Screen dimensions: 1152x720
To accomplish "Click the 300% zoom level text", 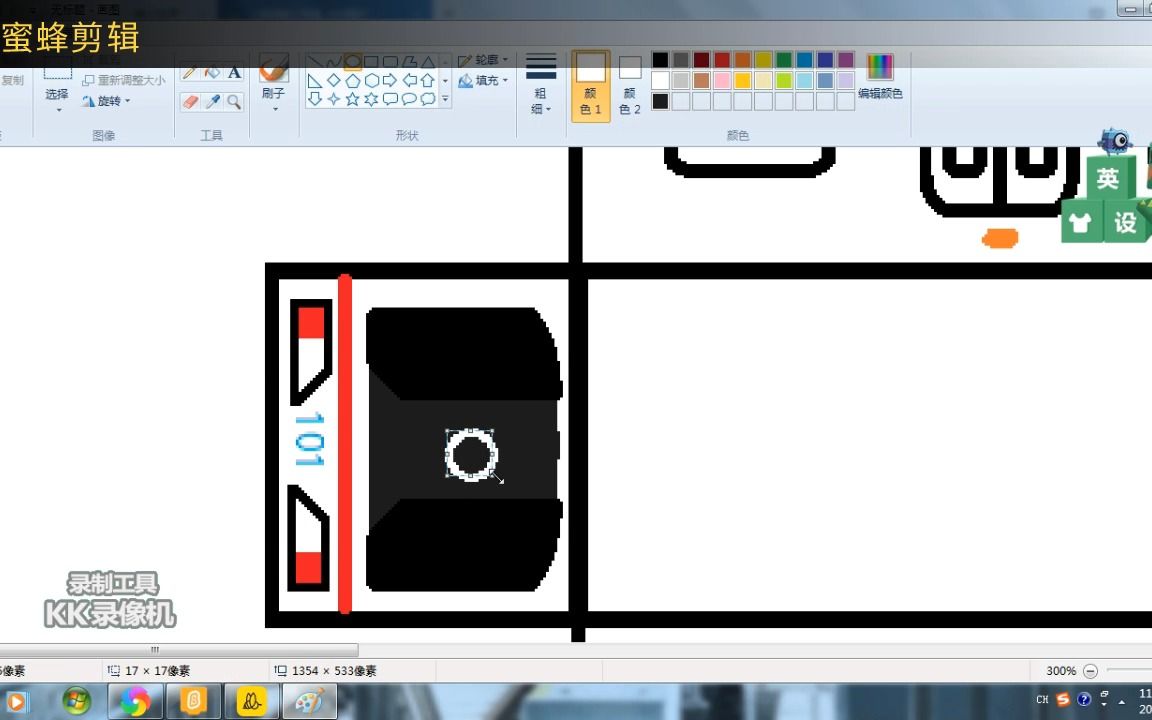I will pos(1061,671).
